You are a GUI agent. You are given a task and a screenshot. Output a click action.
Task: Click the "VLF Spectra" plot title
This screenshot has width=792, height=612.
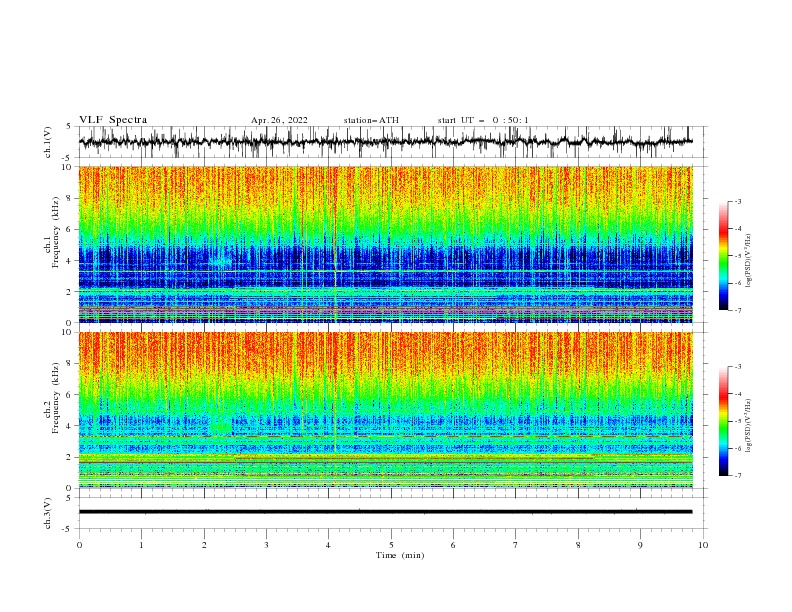113,120
